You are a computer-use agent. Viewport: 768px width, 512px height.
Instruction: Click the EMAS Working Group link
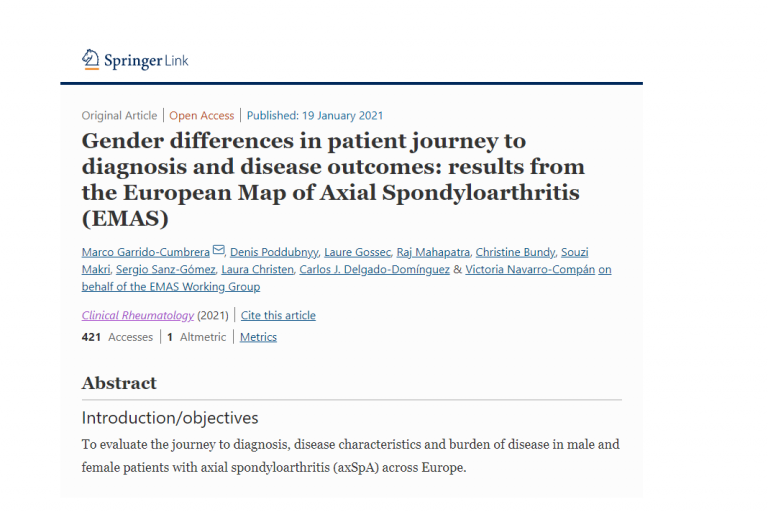pos(170,287)
